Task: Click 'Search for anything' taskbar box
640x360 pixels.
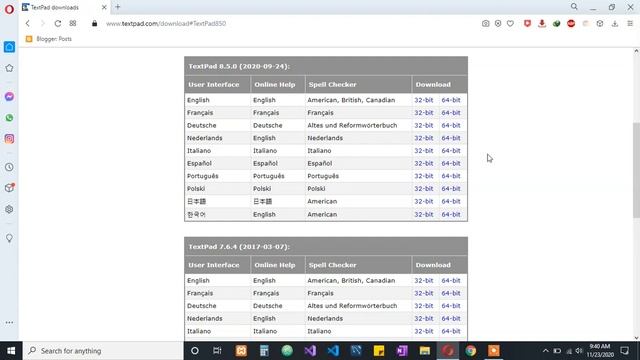Action: point(103,351)
